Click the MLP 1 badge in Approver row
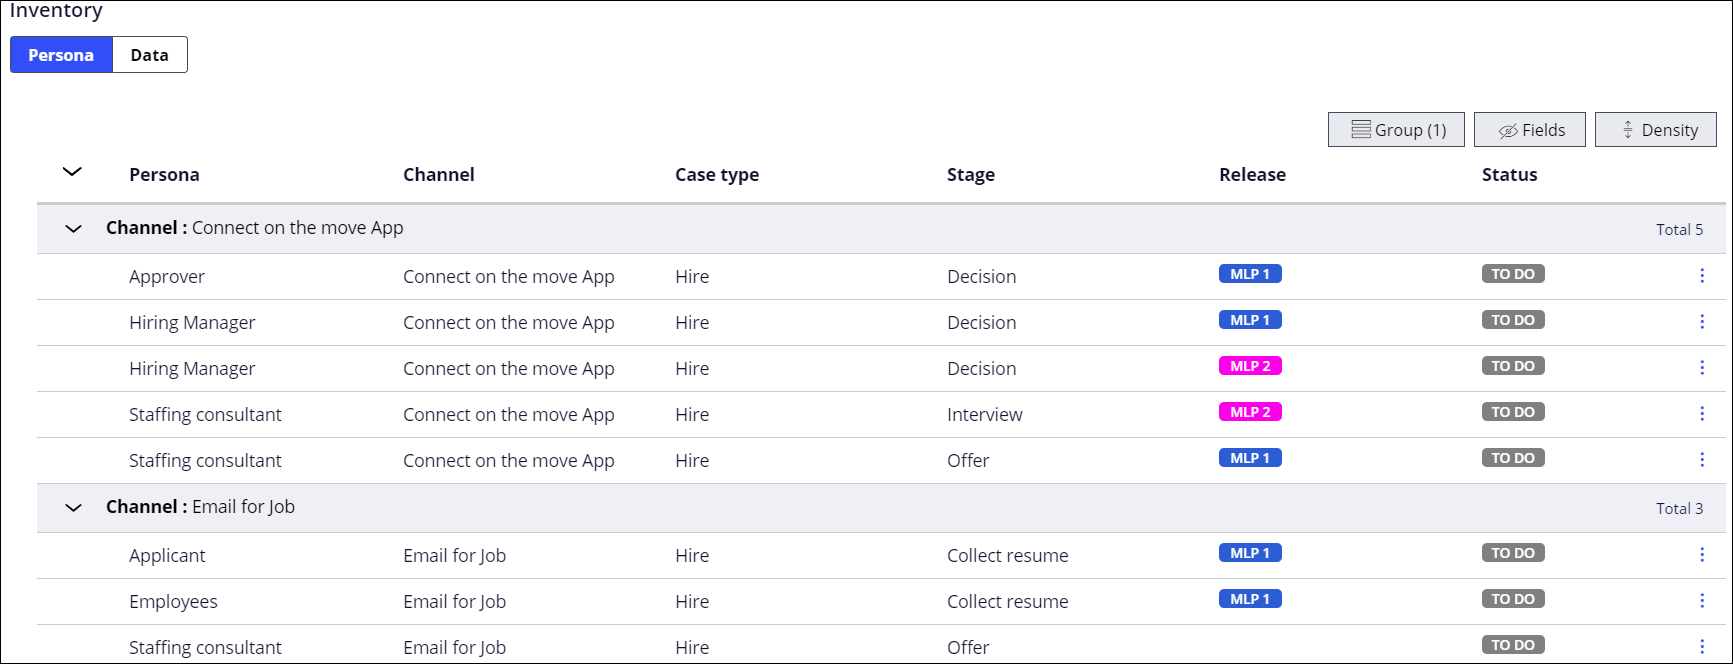The width and height of the screenshot is (1733, 664). click(x=1250, y=274)
